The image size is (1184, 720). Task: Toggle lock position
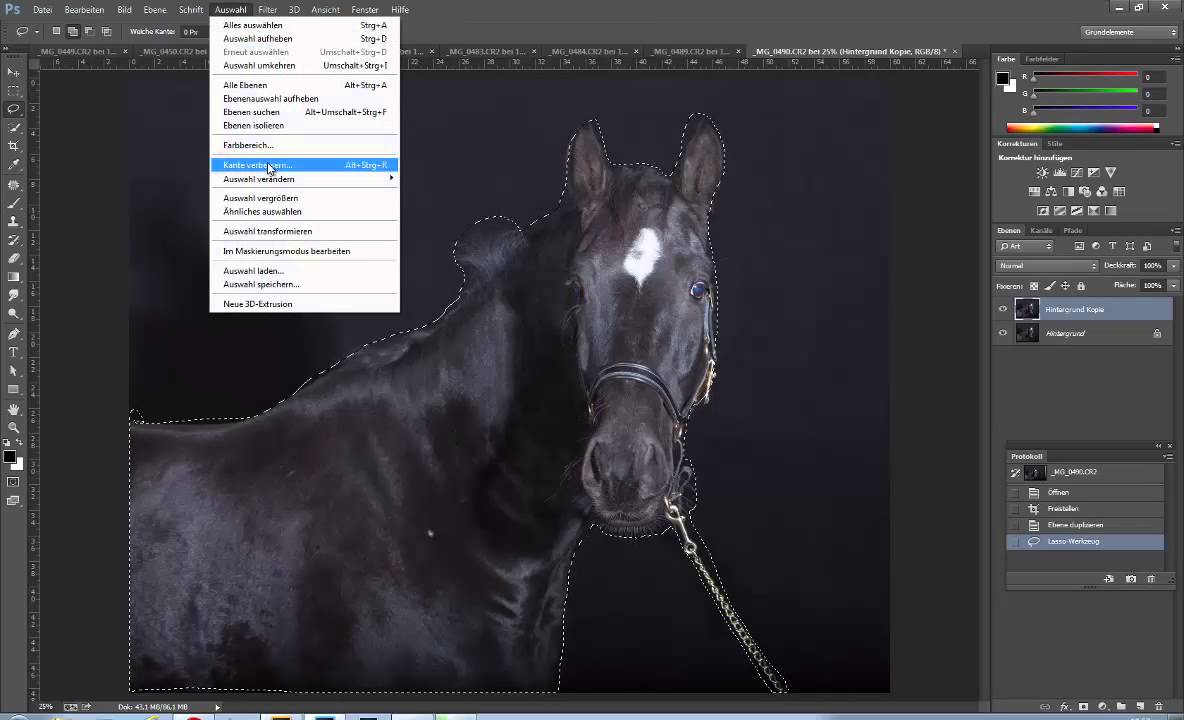click(1065, 286)
